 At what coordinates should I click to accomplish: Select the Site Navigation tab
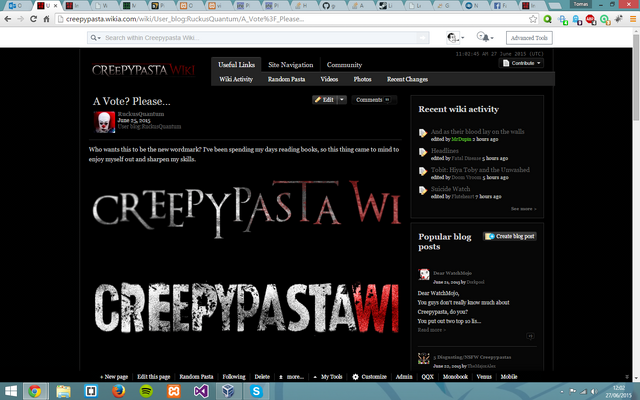point(291,64)
